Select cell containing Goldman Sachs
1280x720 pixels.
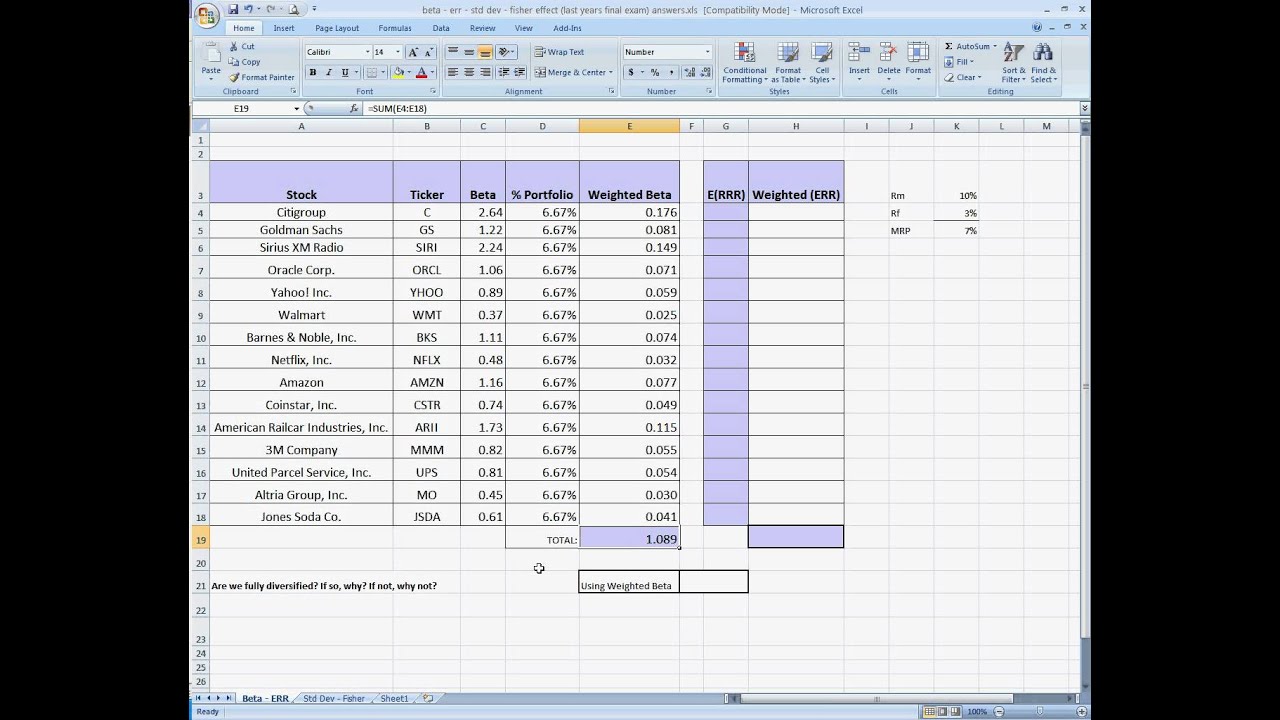pyautogui.click(x=301, y=230)
